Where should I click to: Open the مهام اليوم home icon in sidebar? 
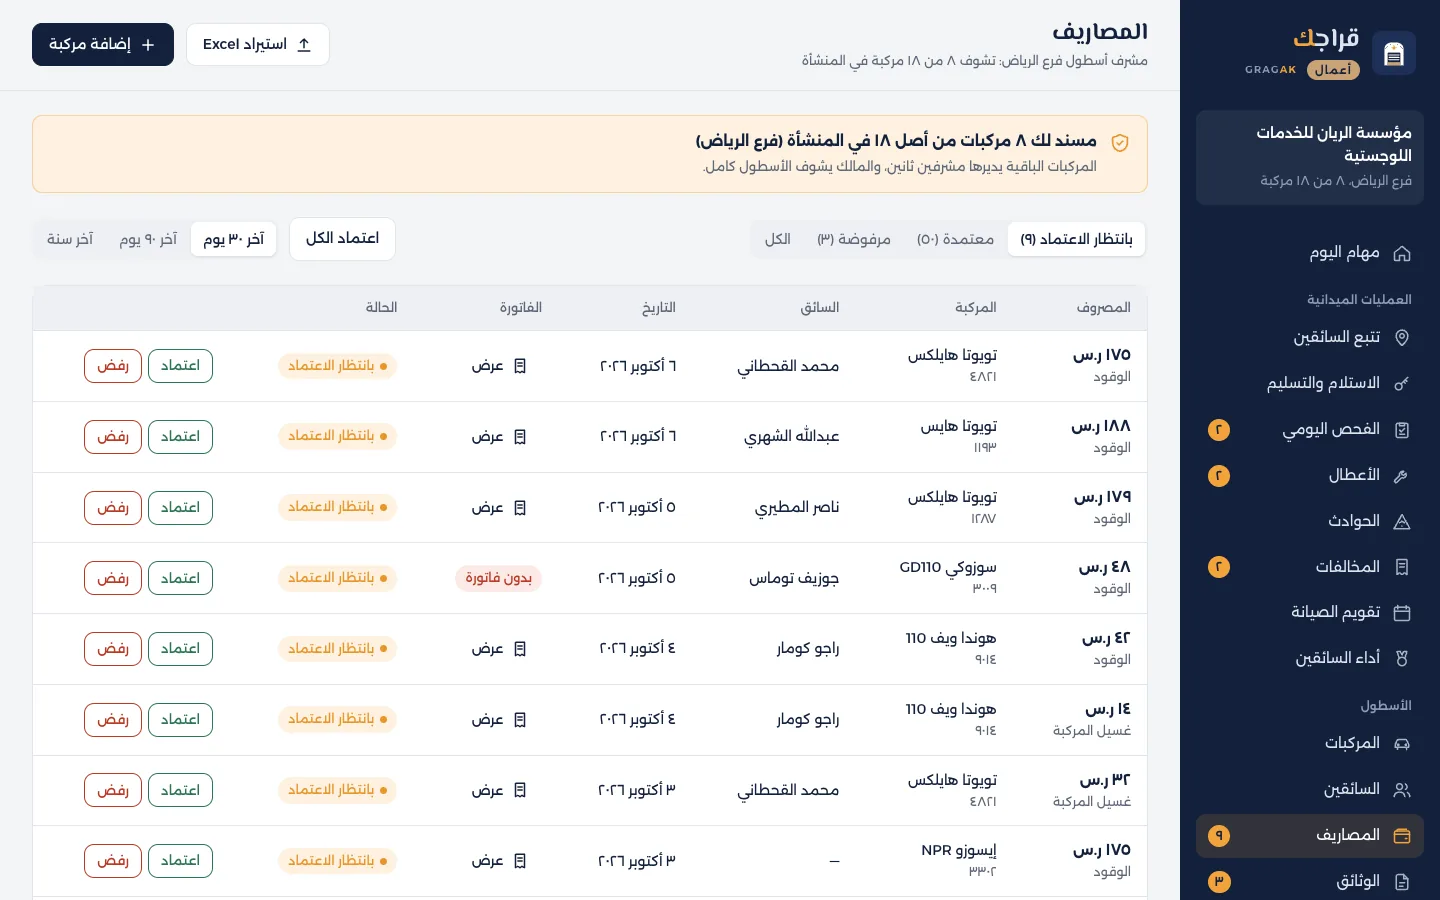(1402, 254)
